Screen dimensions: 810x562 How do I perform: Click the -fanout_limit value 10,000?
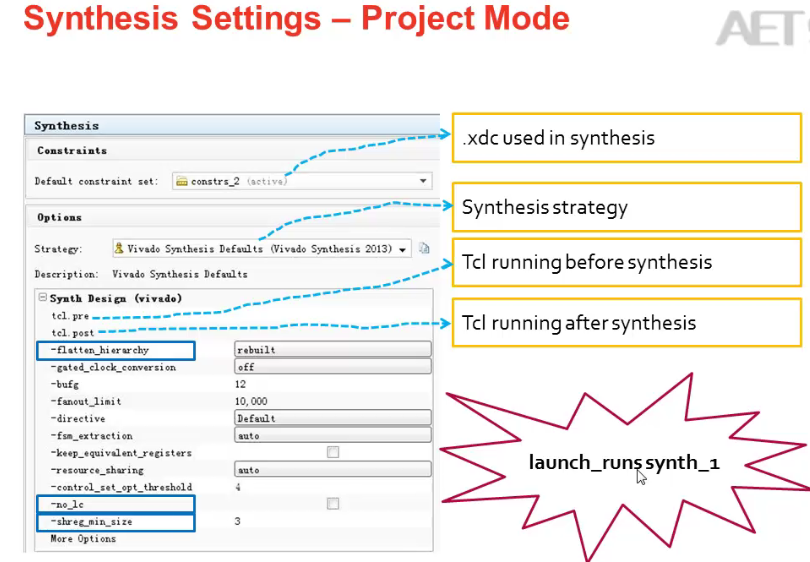pos(251,401)
